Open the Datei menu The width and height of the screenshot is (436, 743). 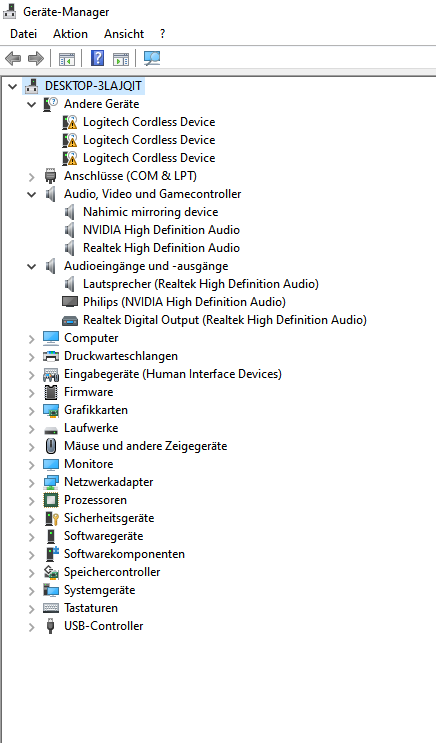coord(23,34)
